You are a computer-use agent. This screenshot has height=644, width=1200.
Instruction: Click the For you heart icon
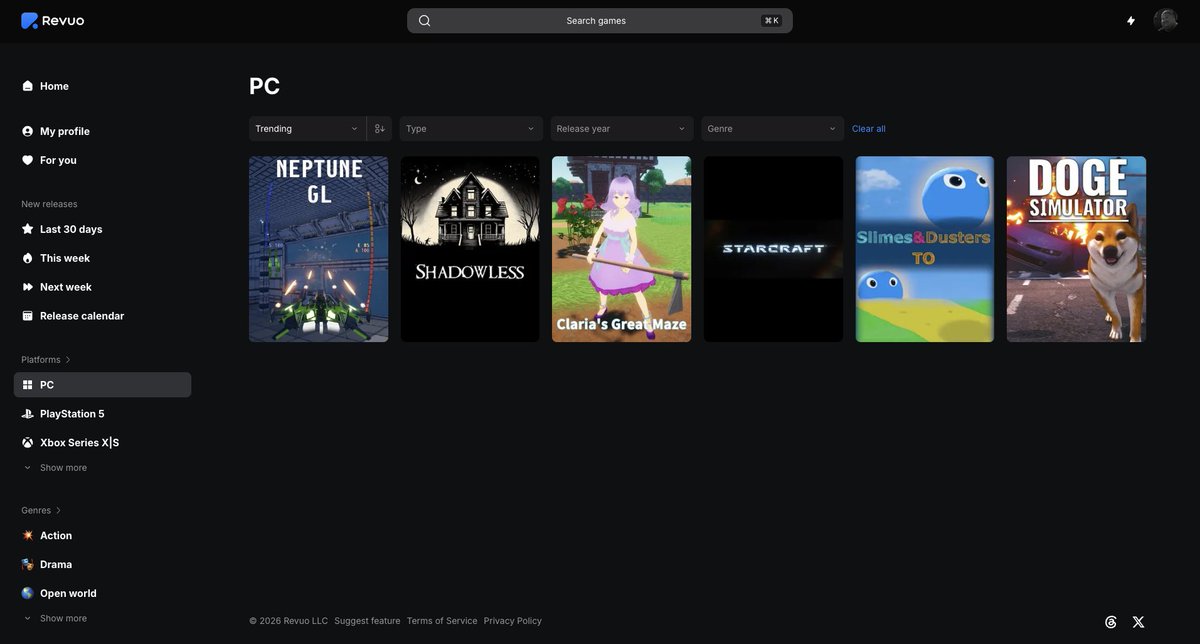[27, 160]
